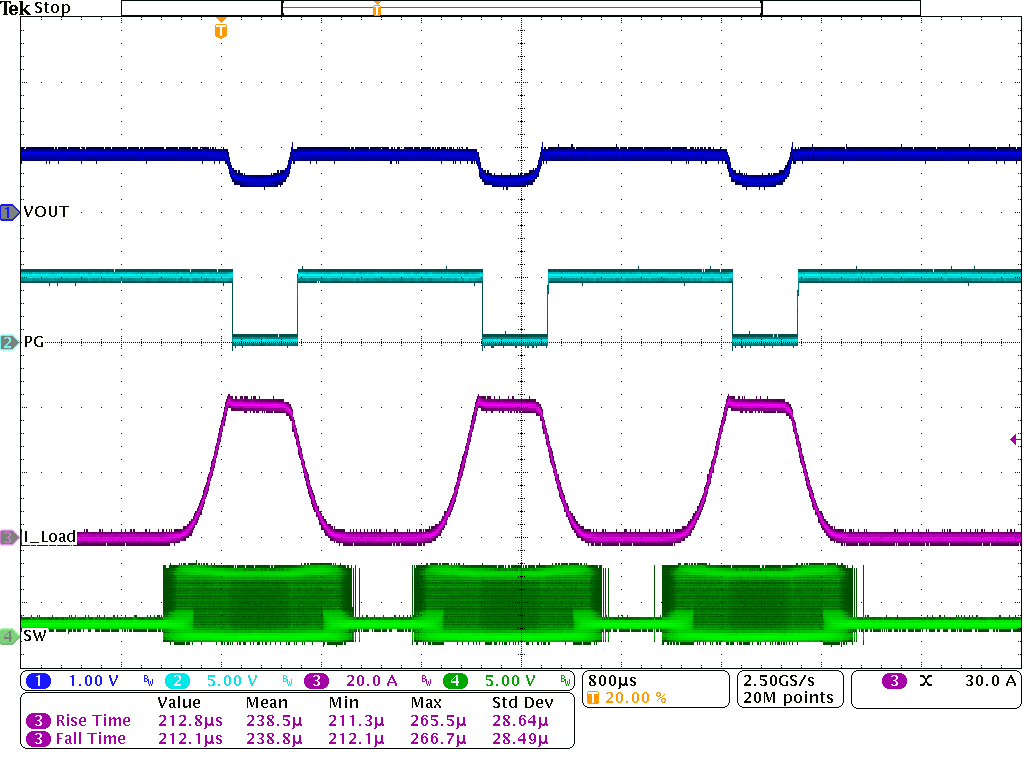Open the 2.50GS/s sample rate readout
This screenshot has height=768, width=1024.
click(786, 680)
